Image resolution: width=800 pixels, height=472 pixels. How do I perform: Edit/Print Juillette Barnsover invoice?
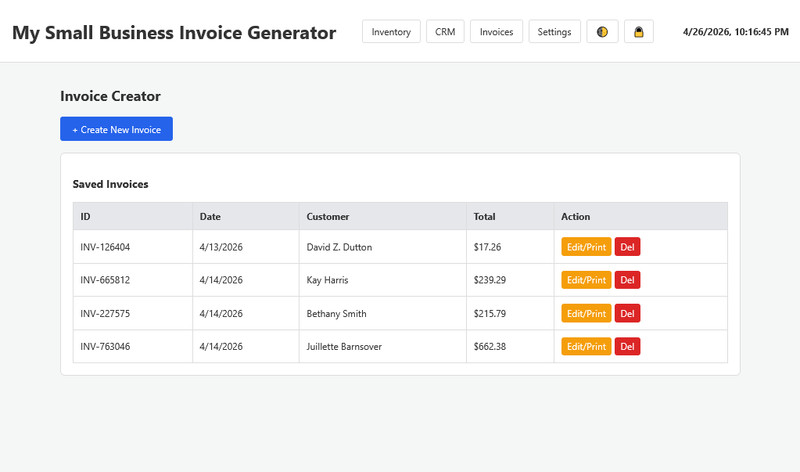click(586, 346)
